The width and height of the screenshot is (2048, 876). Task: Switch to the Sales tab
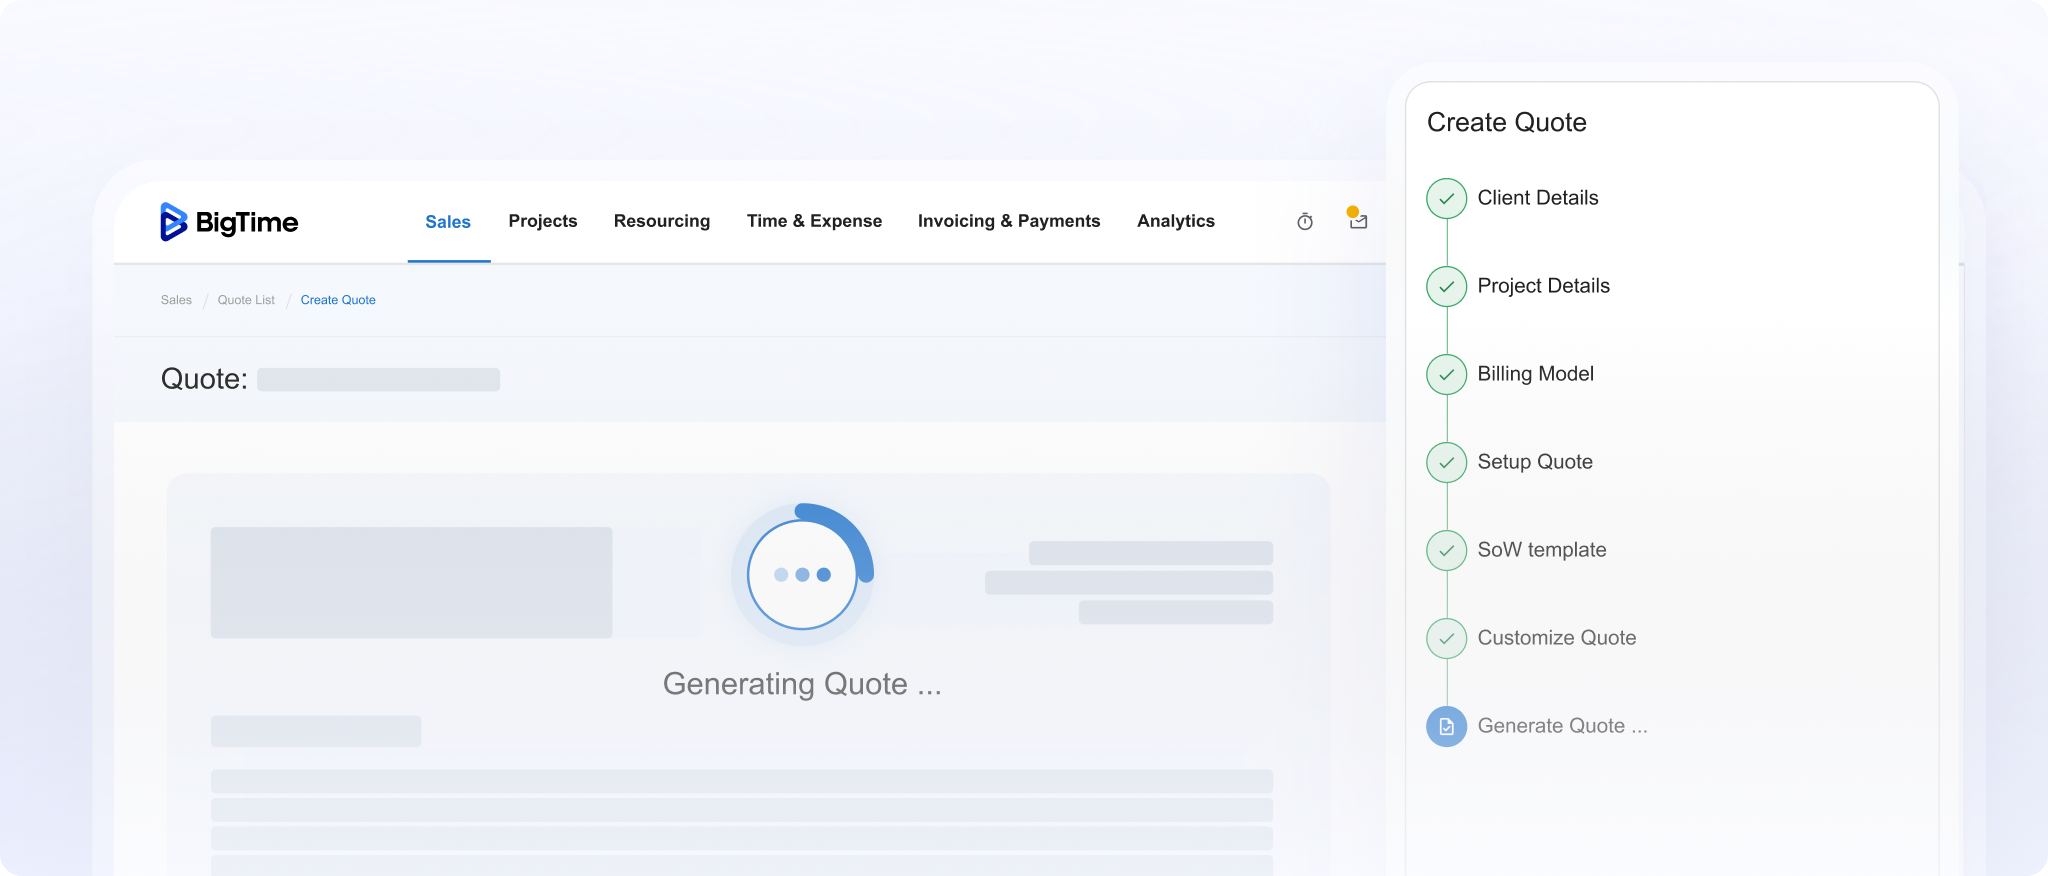(448, 222)
